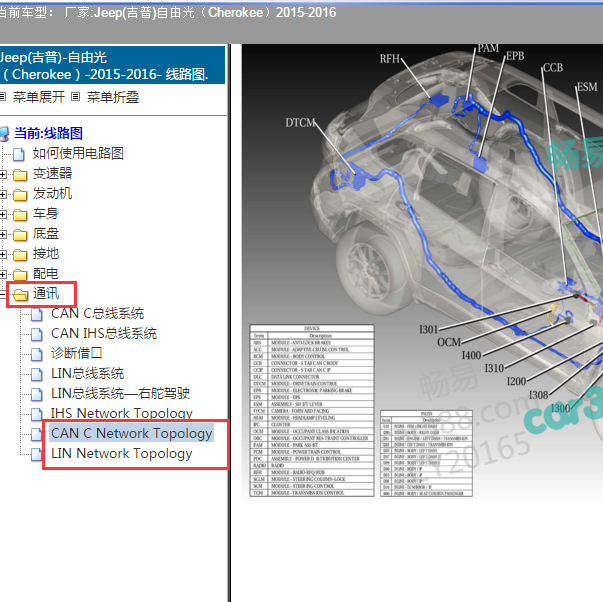603x602 pixels.
Task: Click document icon beside LIN总线系统—右舵驾驶
Action: 37,394
